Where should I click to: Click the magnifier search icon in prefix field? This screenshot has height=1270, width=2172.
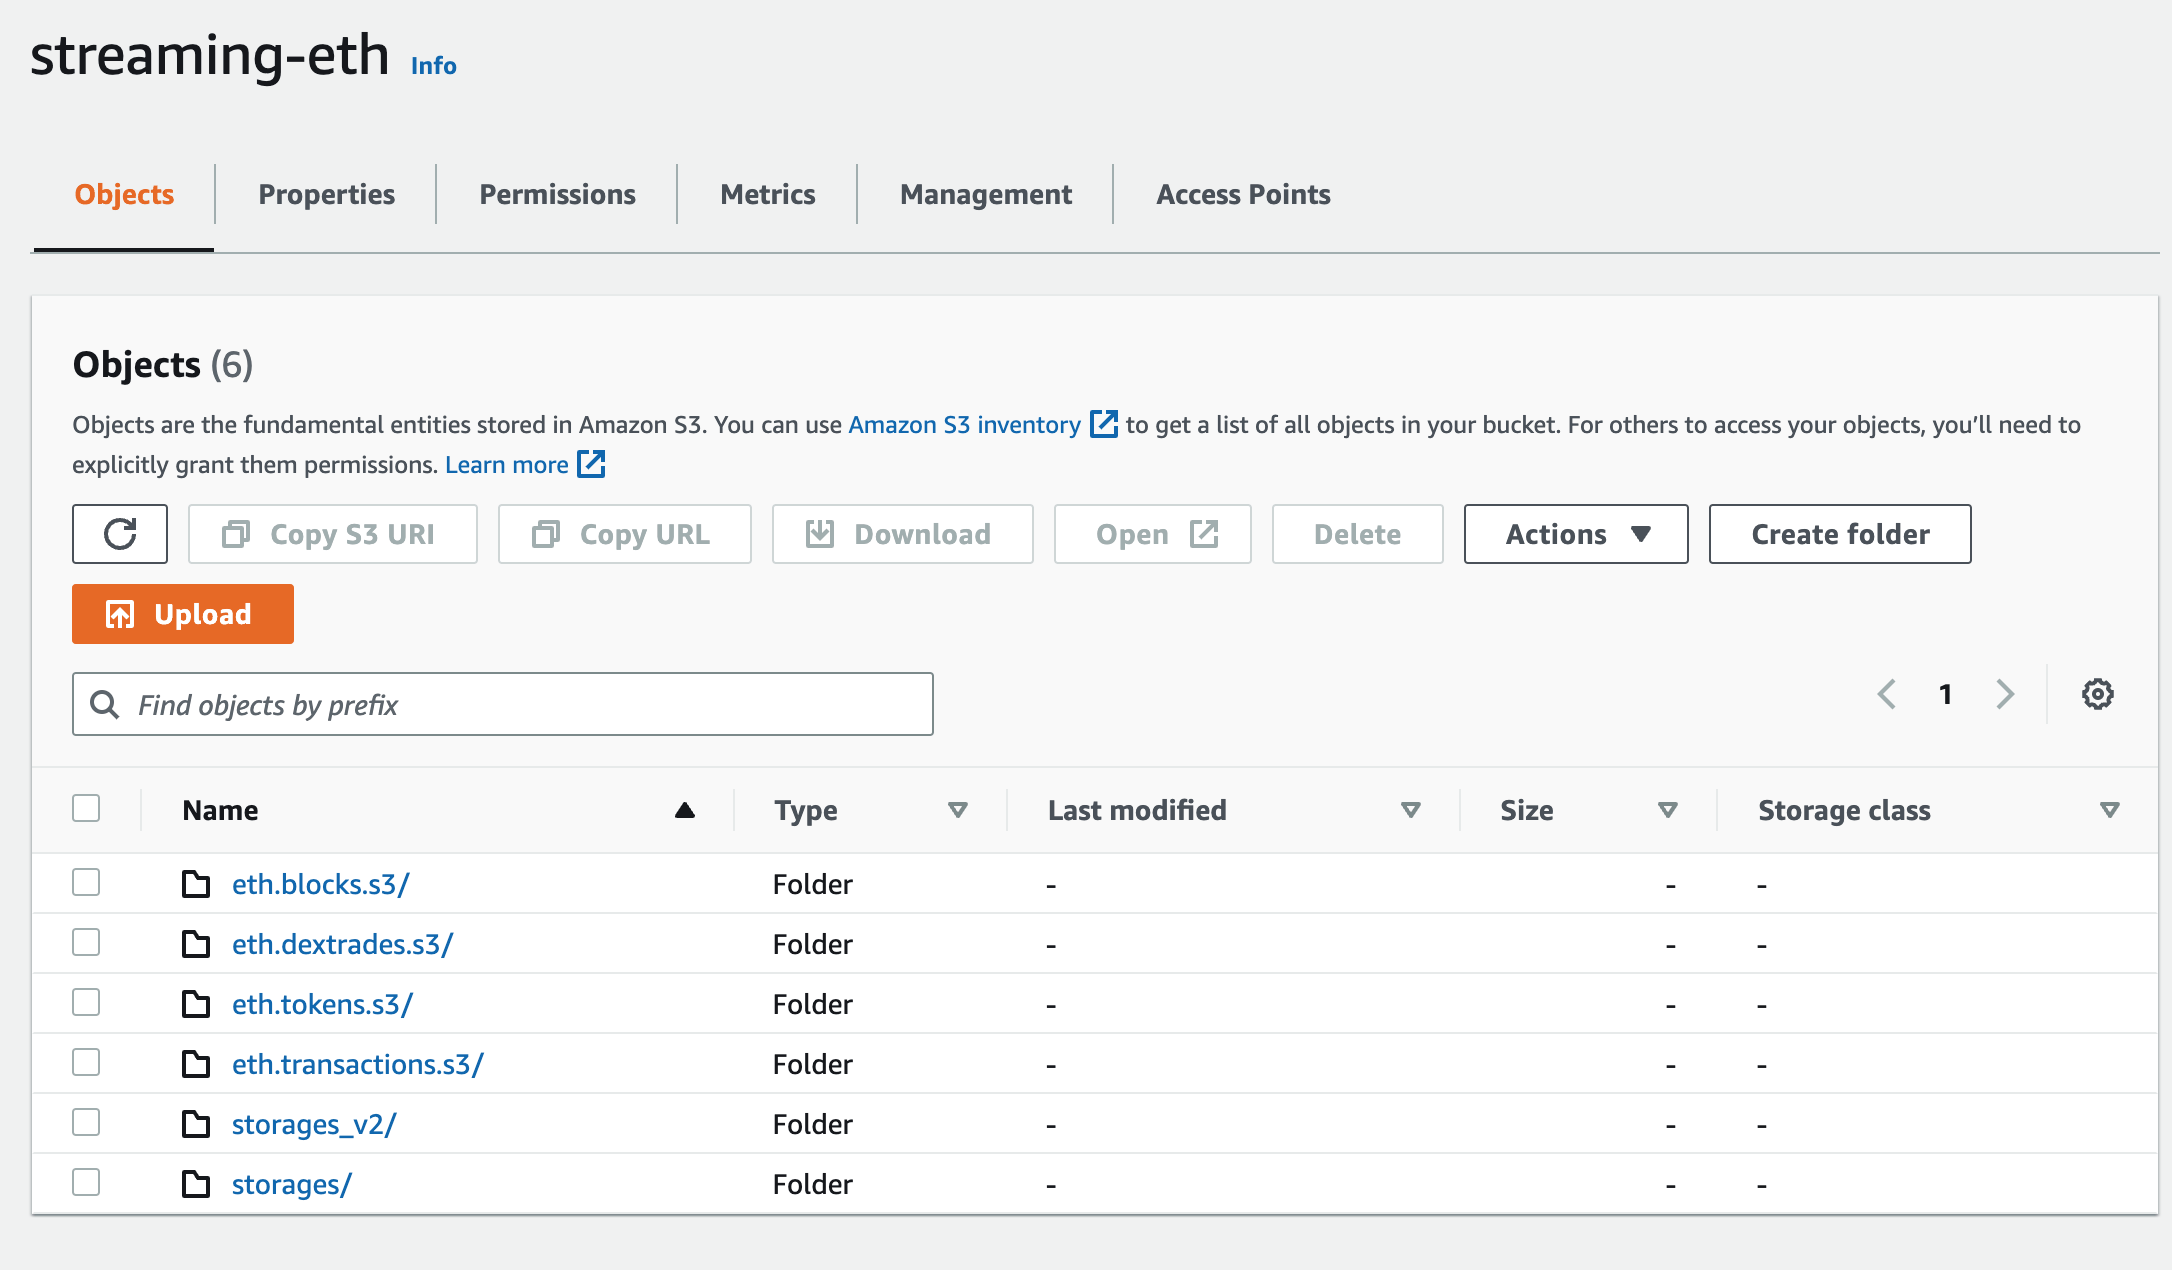pyautogui.click(x=105, y=704)
